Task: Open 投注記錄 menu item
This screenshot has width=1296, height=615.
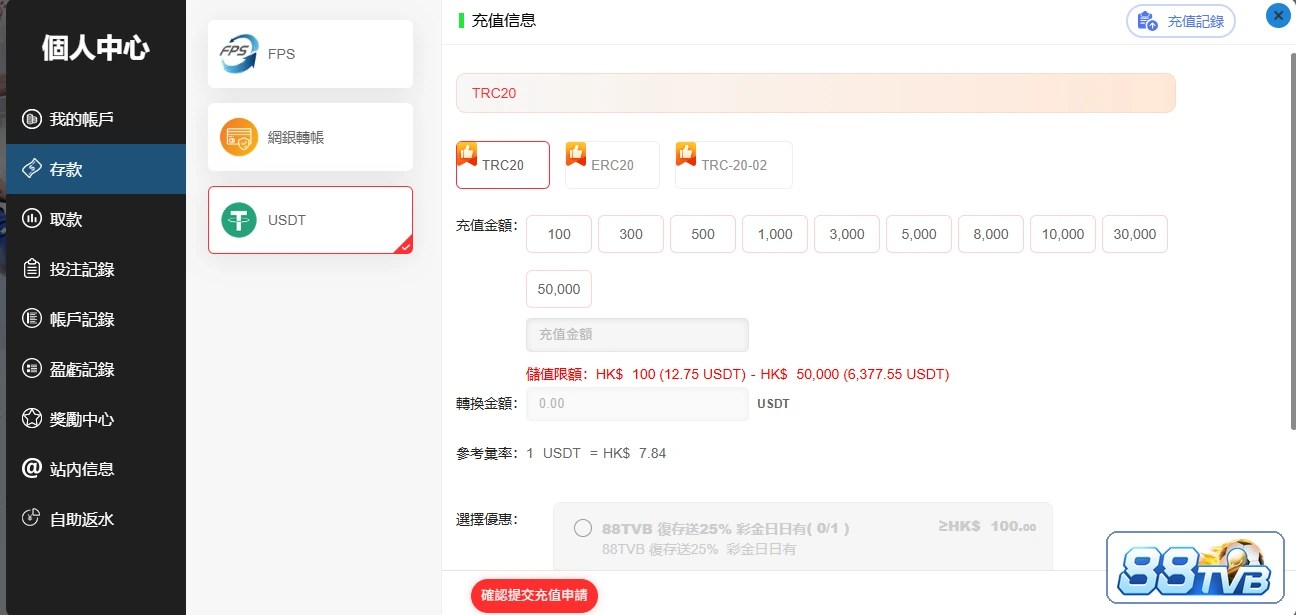Action: pyautogui.click(x=96, y=269)
